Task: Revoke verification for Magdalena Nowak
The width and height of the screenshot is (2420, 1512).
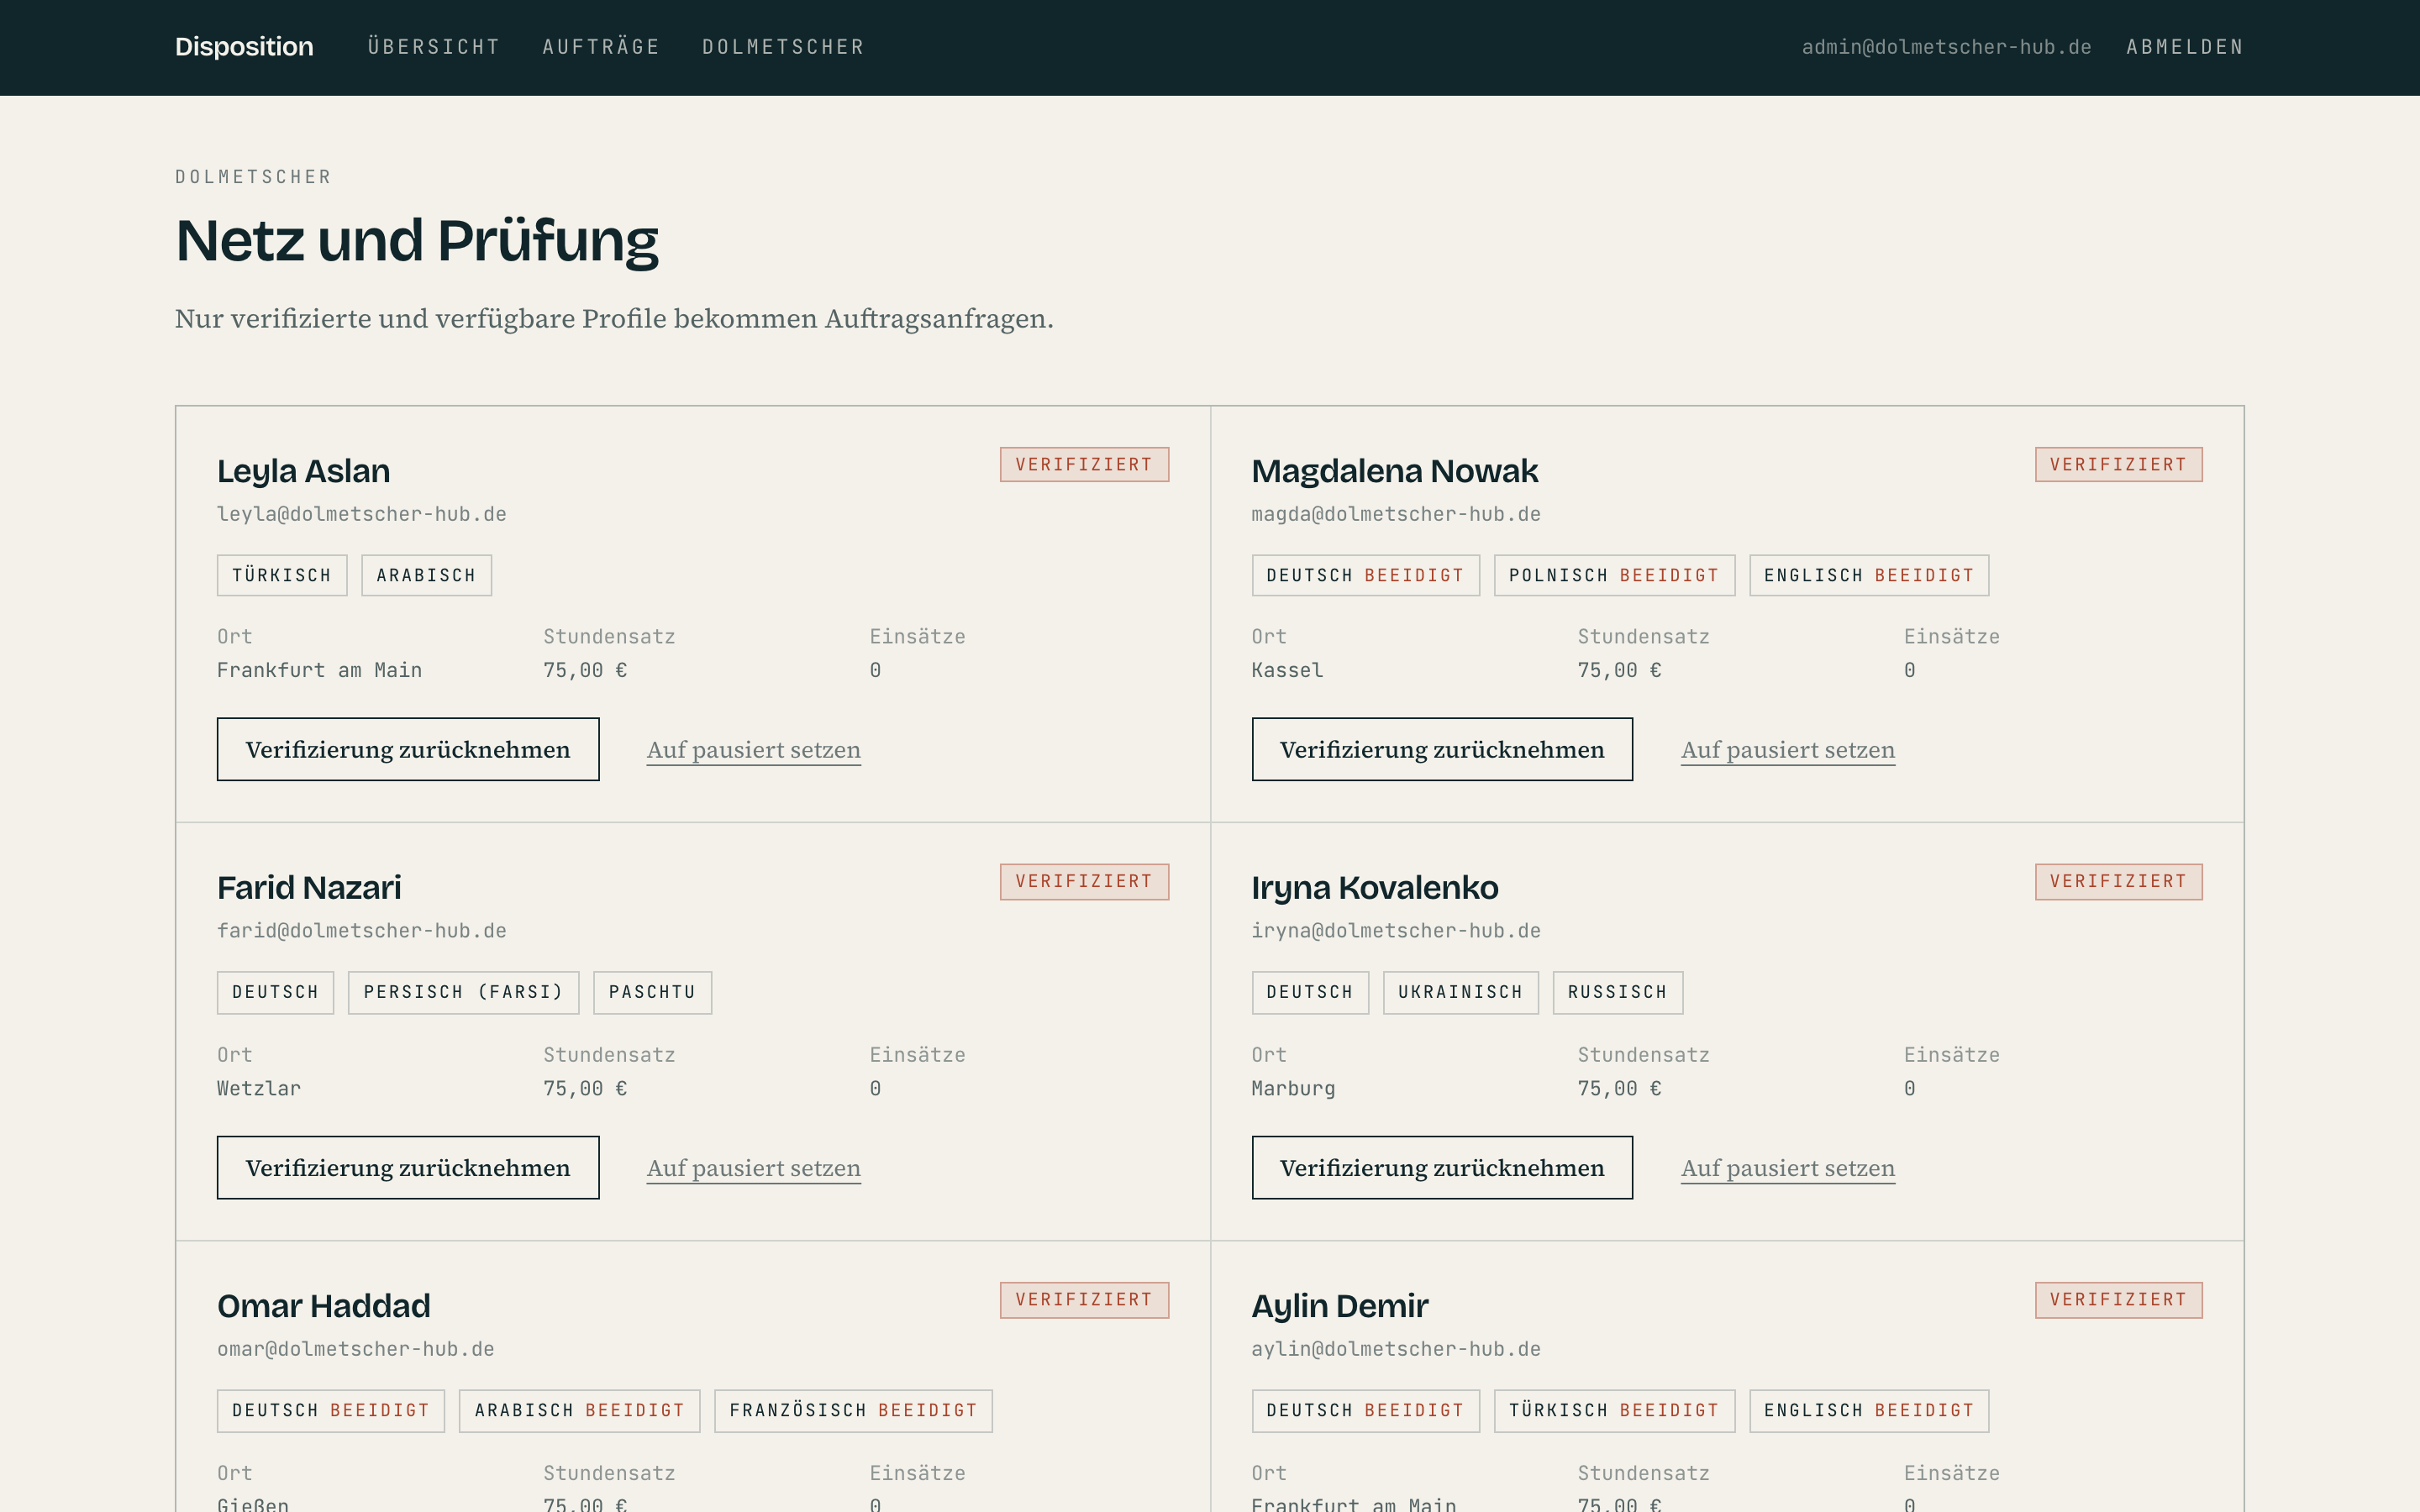Action: (1442, 749)
